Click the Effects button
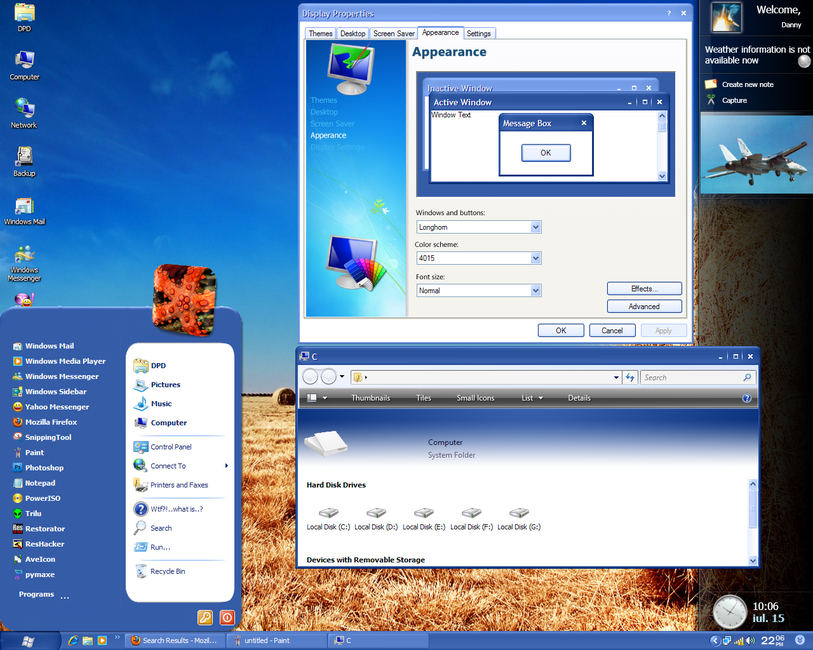The width and height of the screenshot is (813, 650). click(x=644, y=289)
